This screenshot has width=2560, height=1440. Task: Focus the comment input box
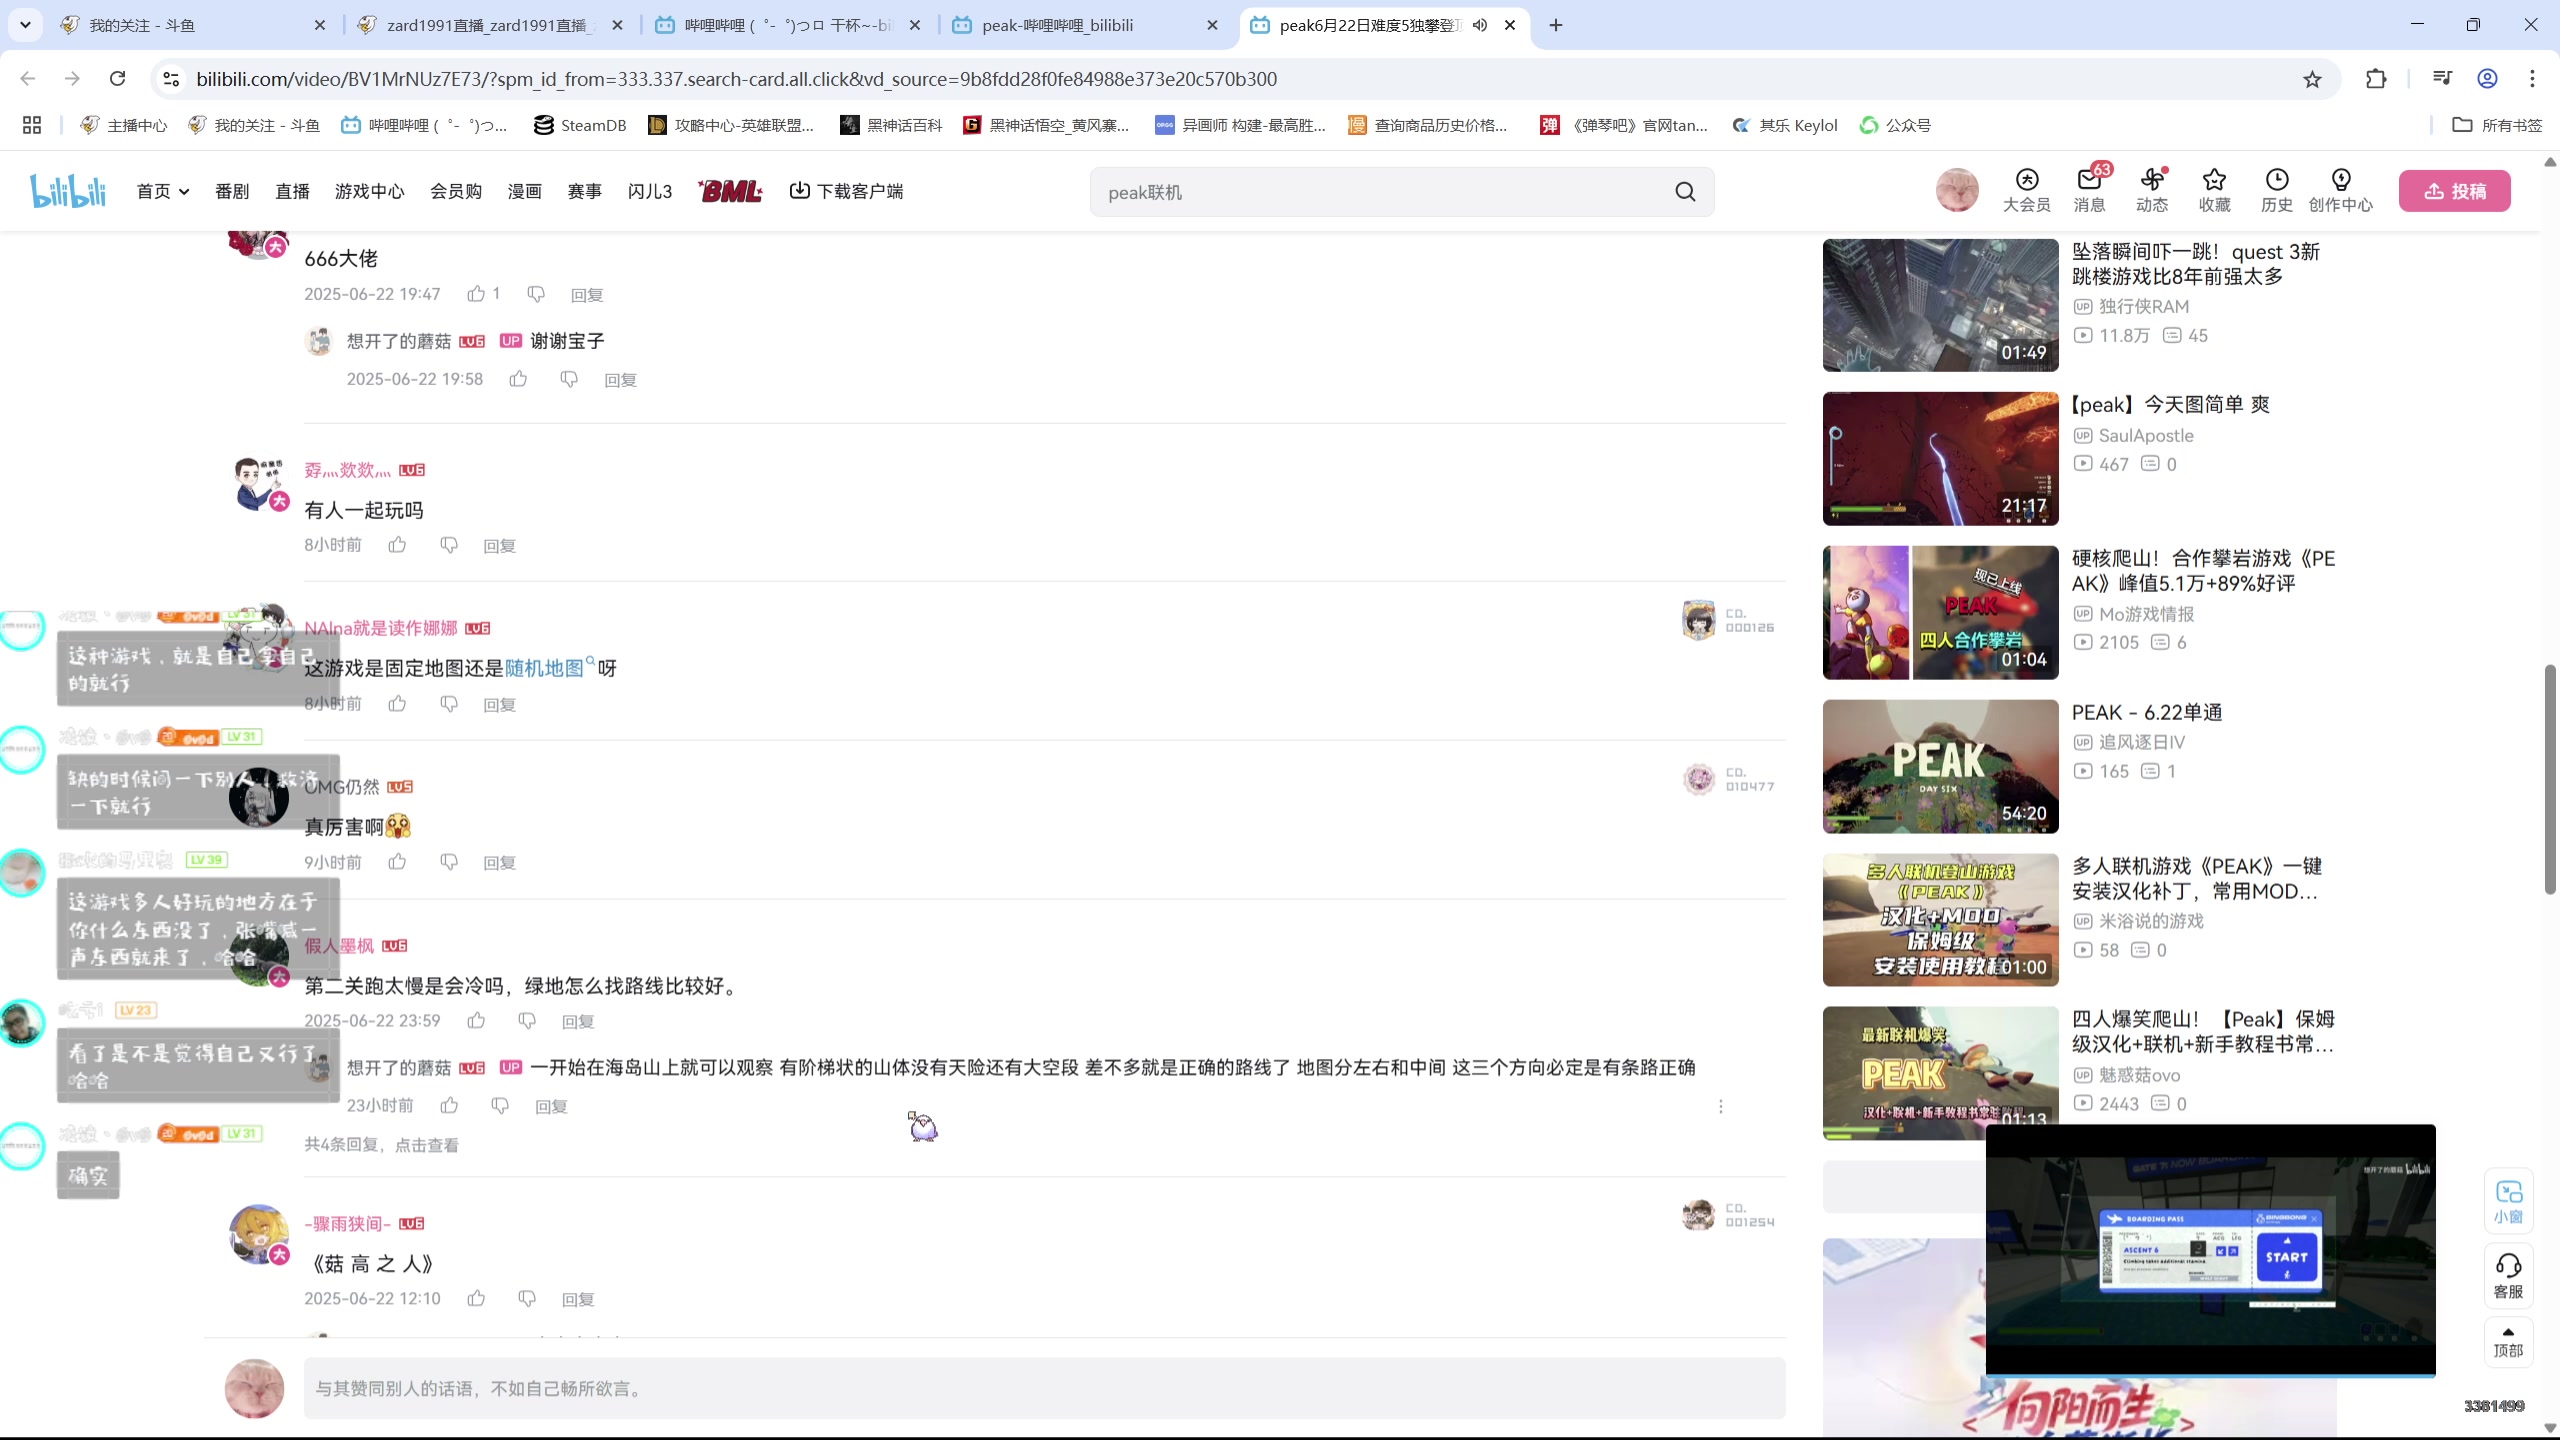(1044, 1388)
